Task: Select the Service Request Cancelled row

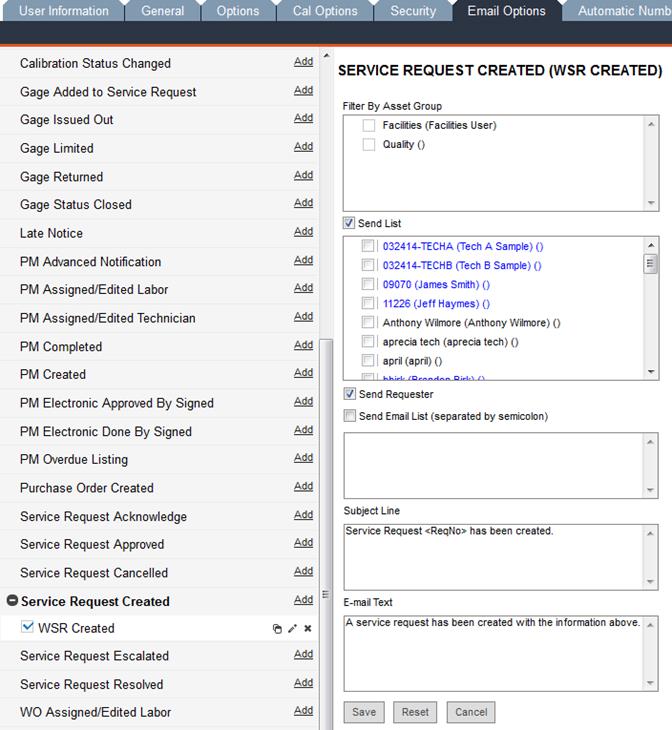Action: pyautogui.click(x=159, y=573)
